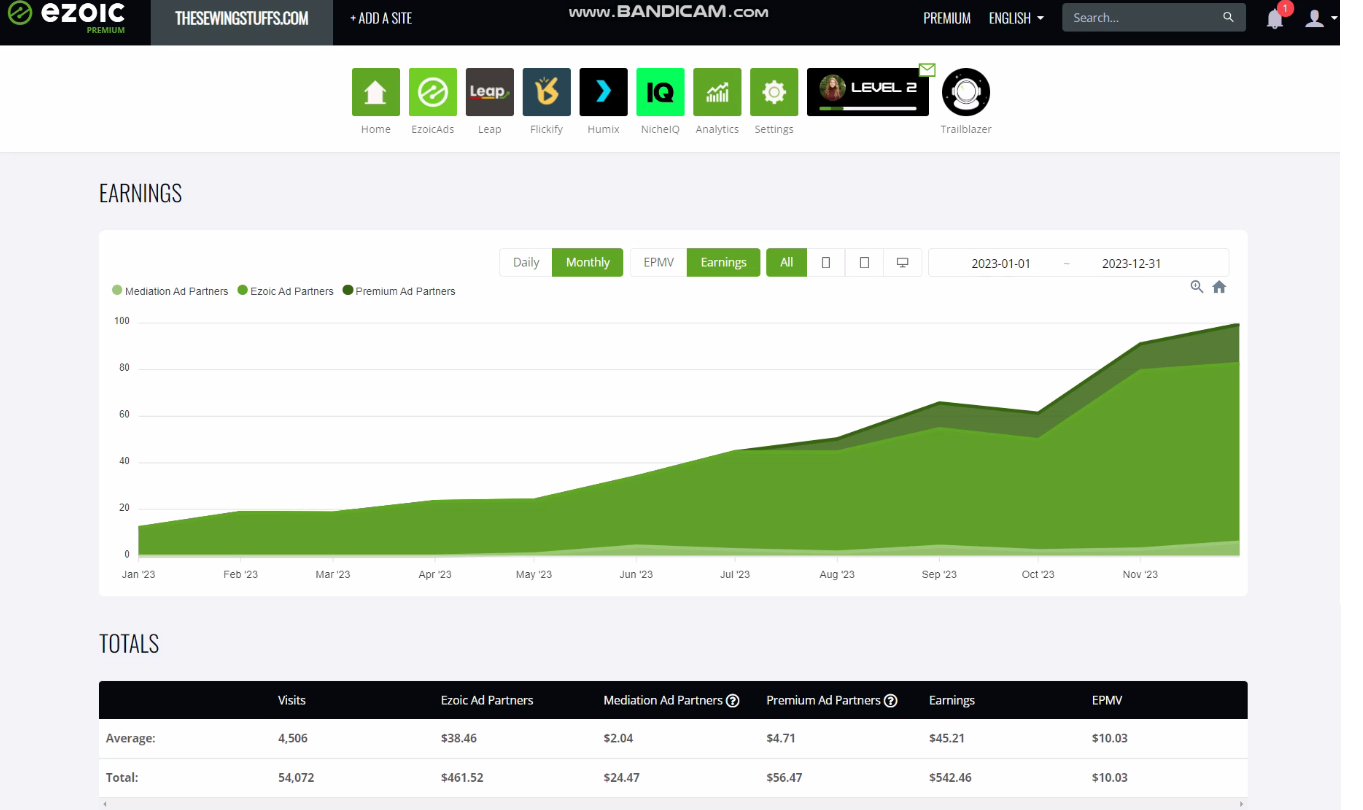The image size is (1363, 810).
Task: Click the horizontal scrollbar under totals table
Action: pos(672,803)
